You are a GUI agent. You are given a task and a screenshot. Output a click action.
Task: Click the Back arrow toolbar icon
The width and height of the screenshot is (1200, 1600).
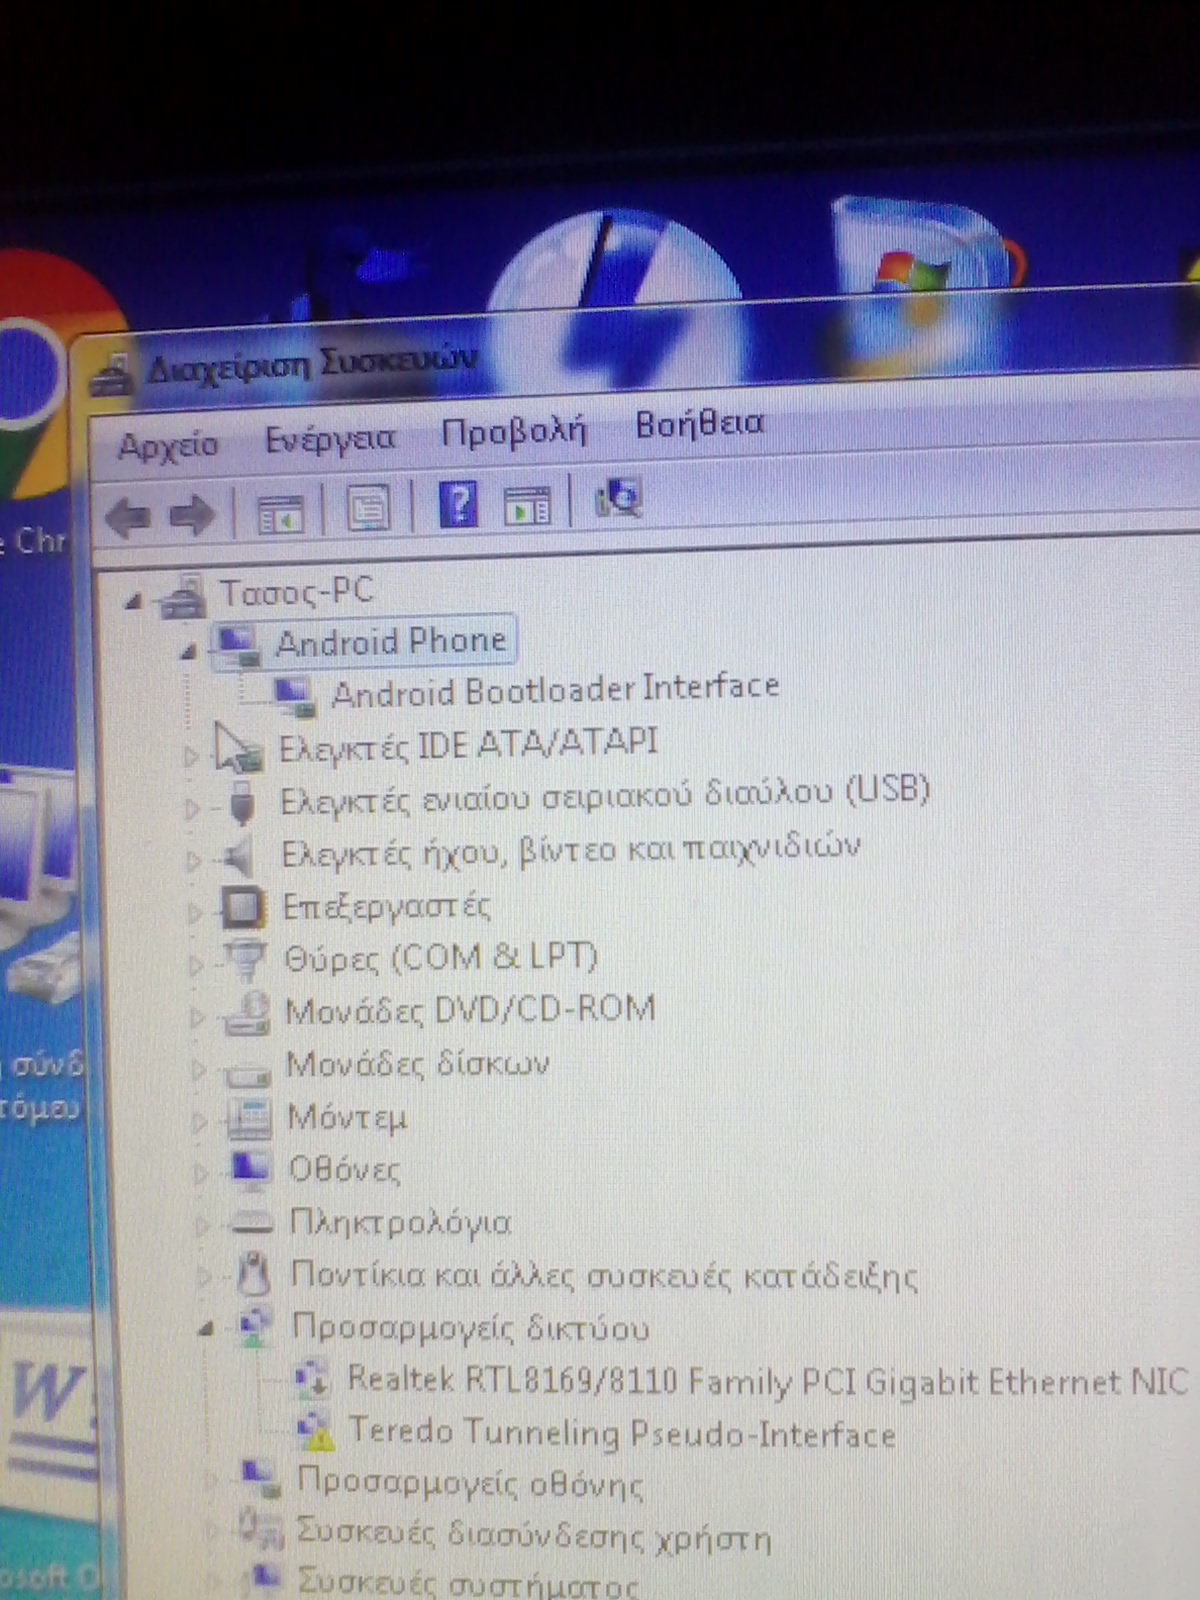click(127, 517)
